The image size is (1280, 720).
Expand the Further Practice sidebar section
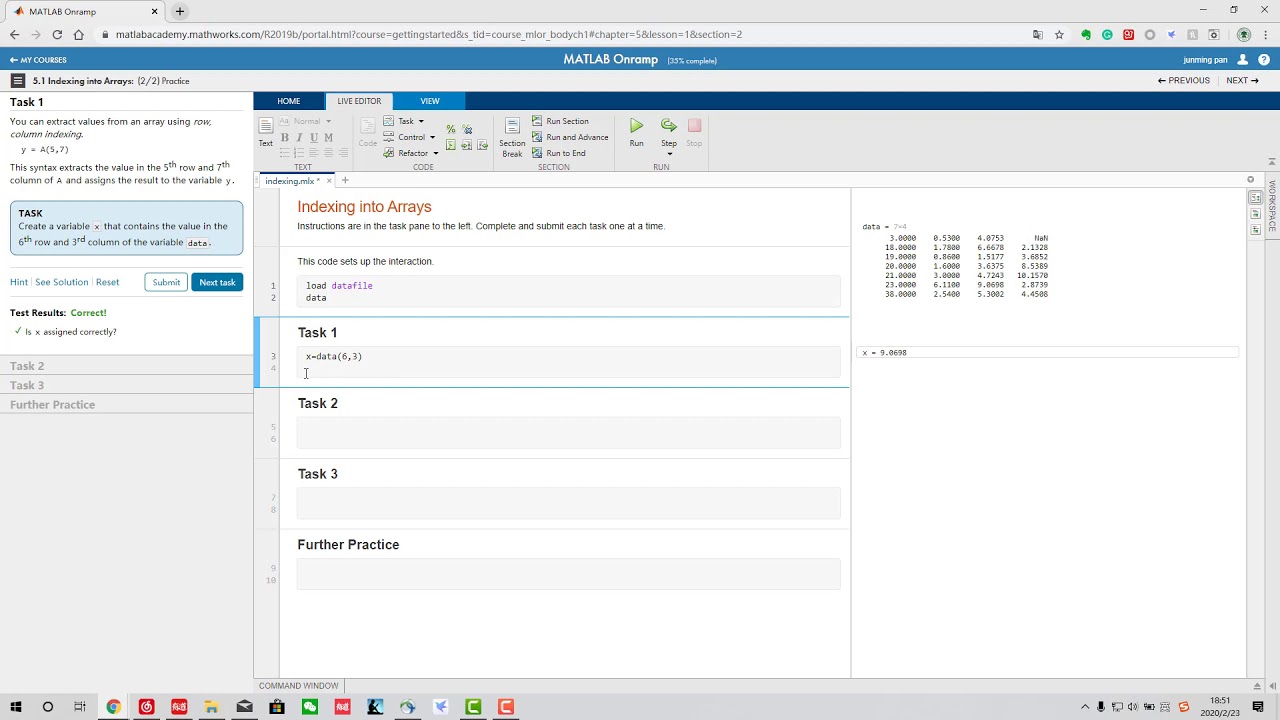click(x=126, y=405)
